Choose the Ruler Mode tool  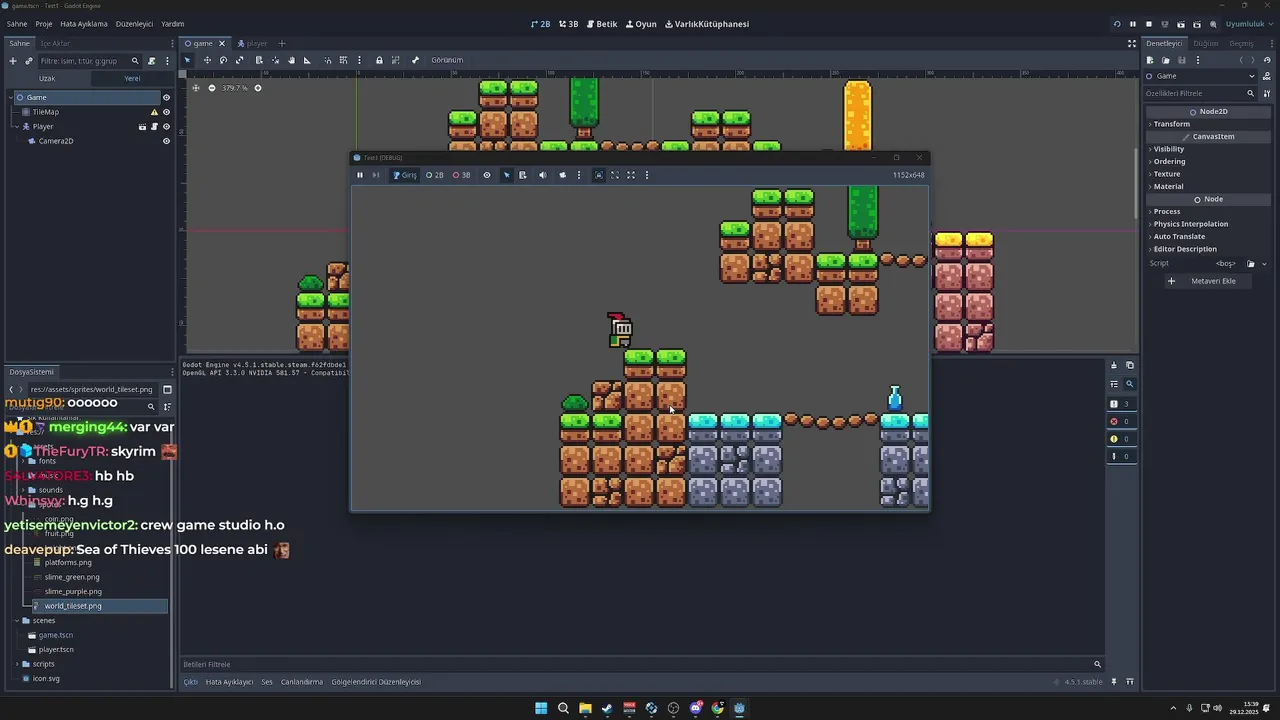[x=307, y=60]
